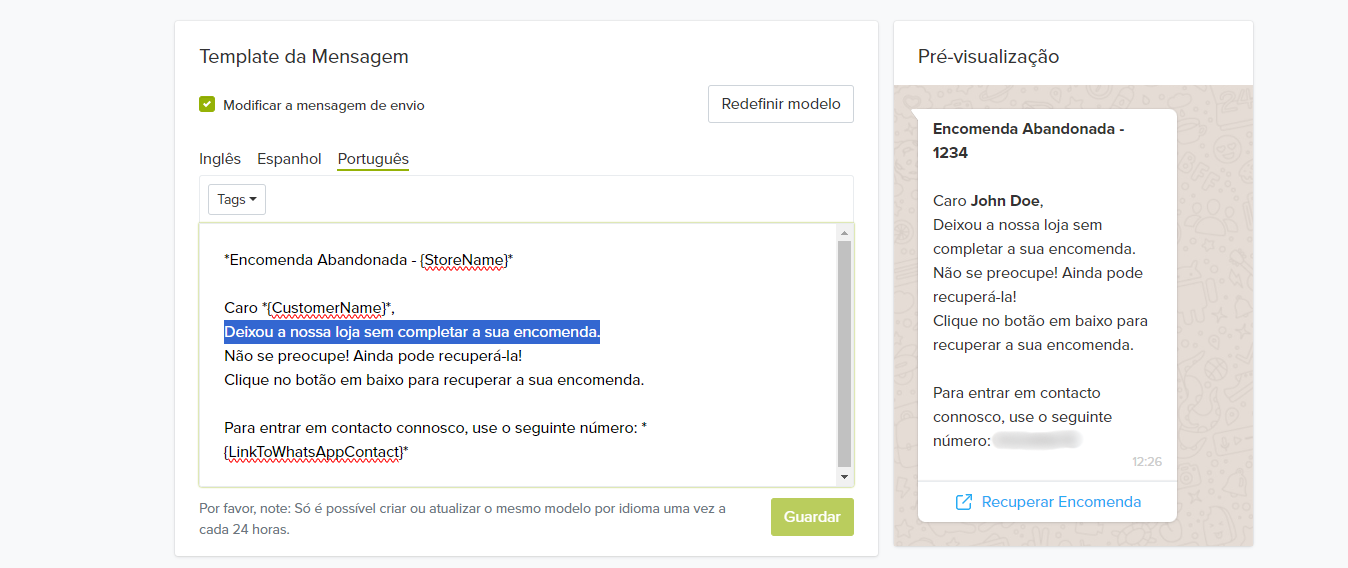Click the Para entrar em contacto line in editor

(435, 428)
